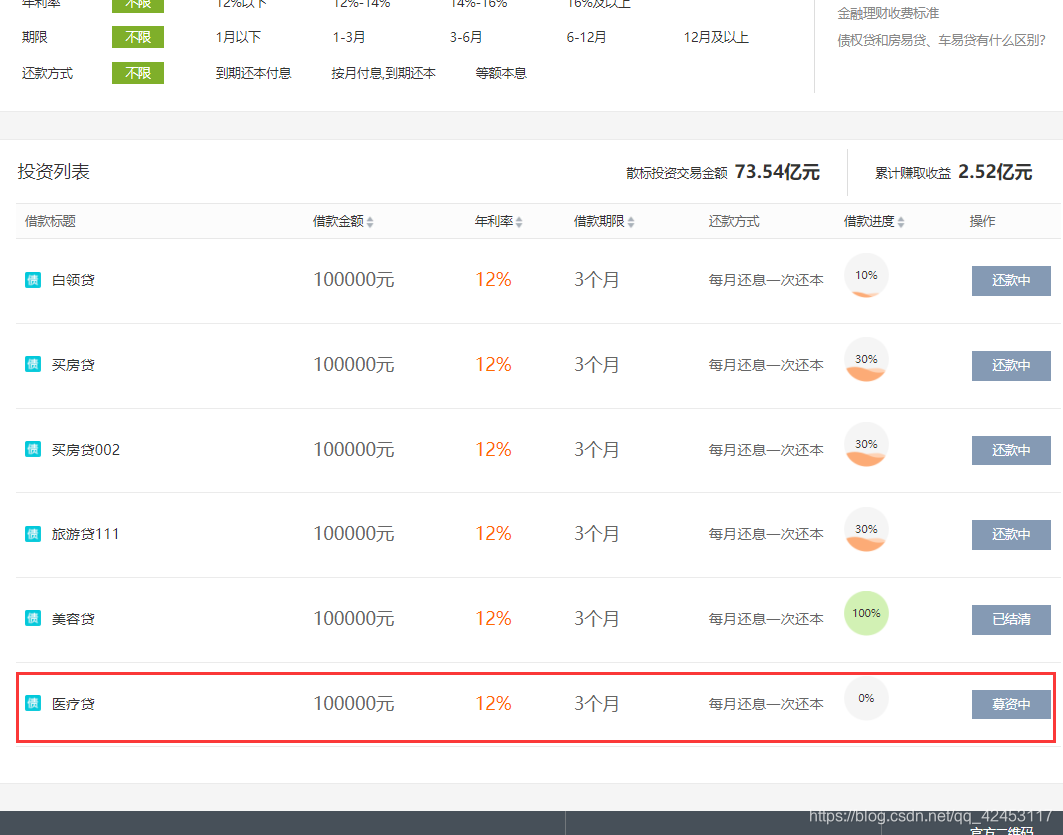
Task: Click the 债 icon beside 旅游贷111
Action: pos(33,534)
